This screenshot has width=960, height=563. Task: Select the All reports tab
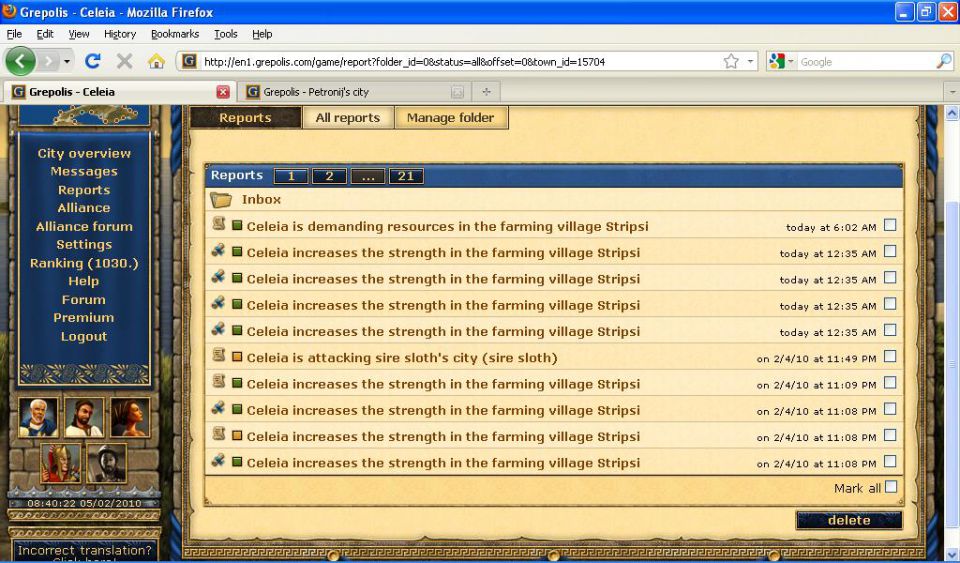tap(348, 117)
